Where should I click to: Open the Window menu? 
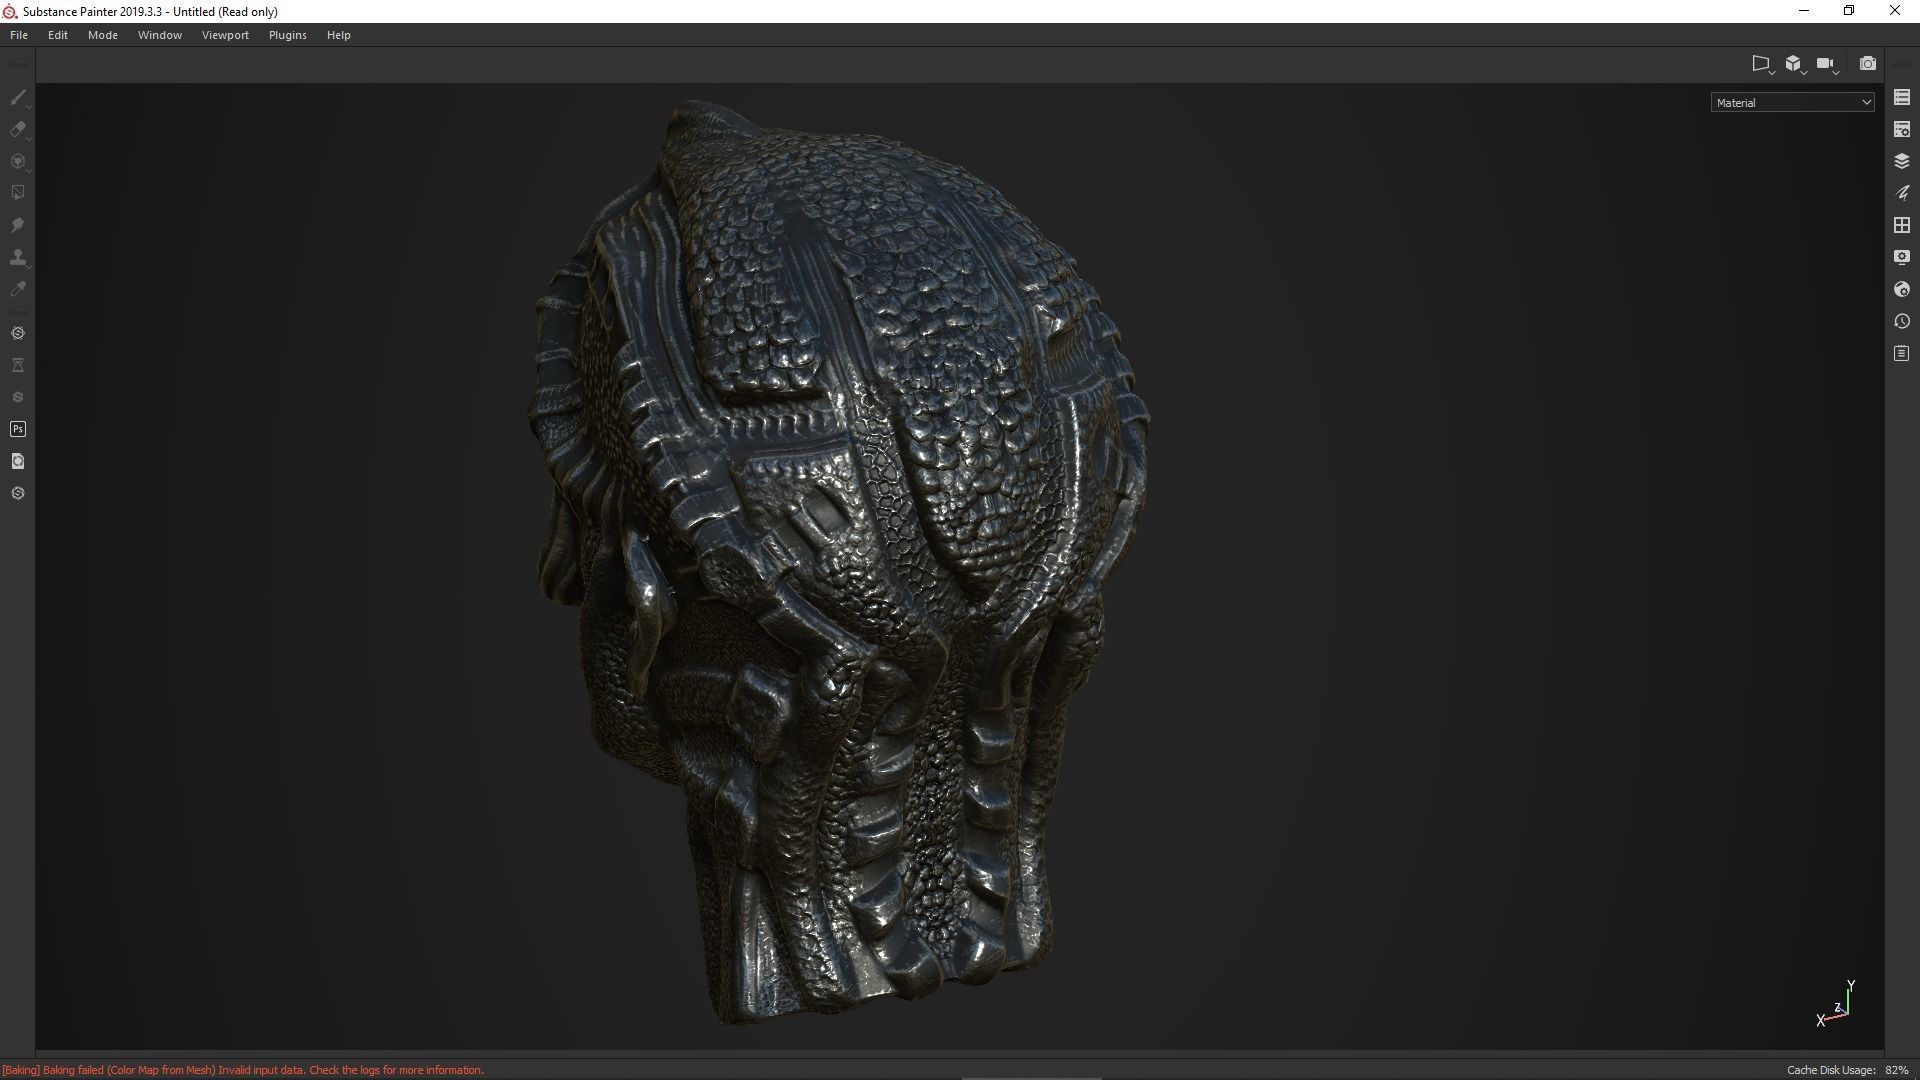(160, 35)
